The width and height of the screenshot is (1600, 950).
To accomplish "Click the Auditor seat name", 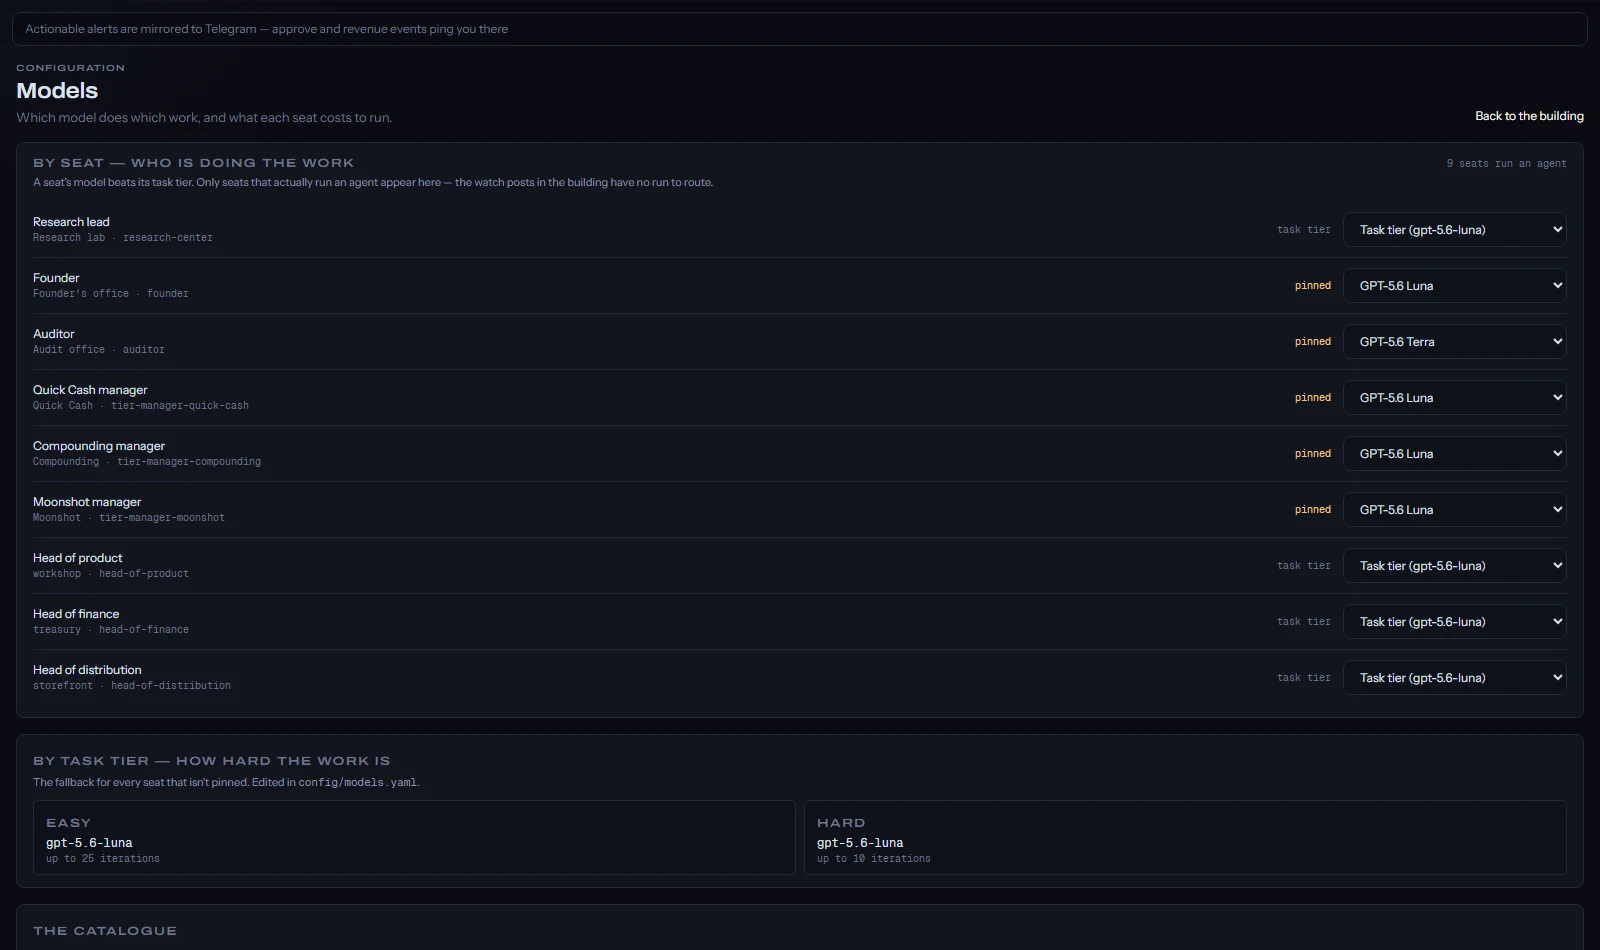I will point(54,334).
